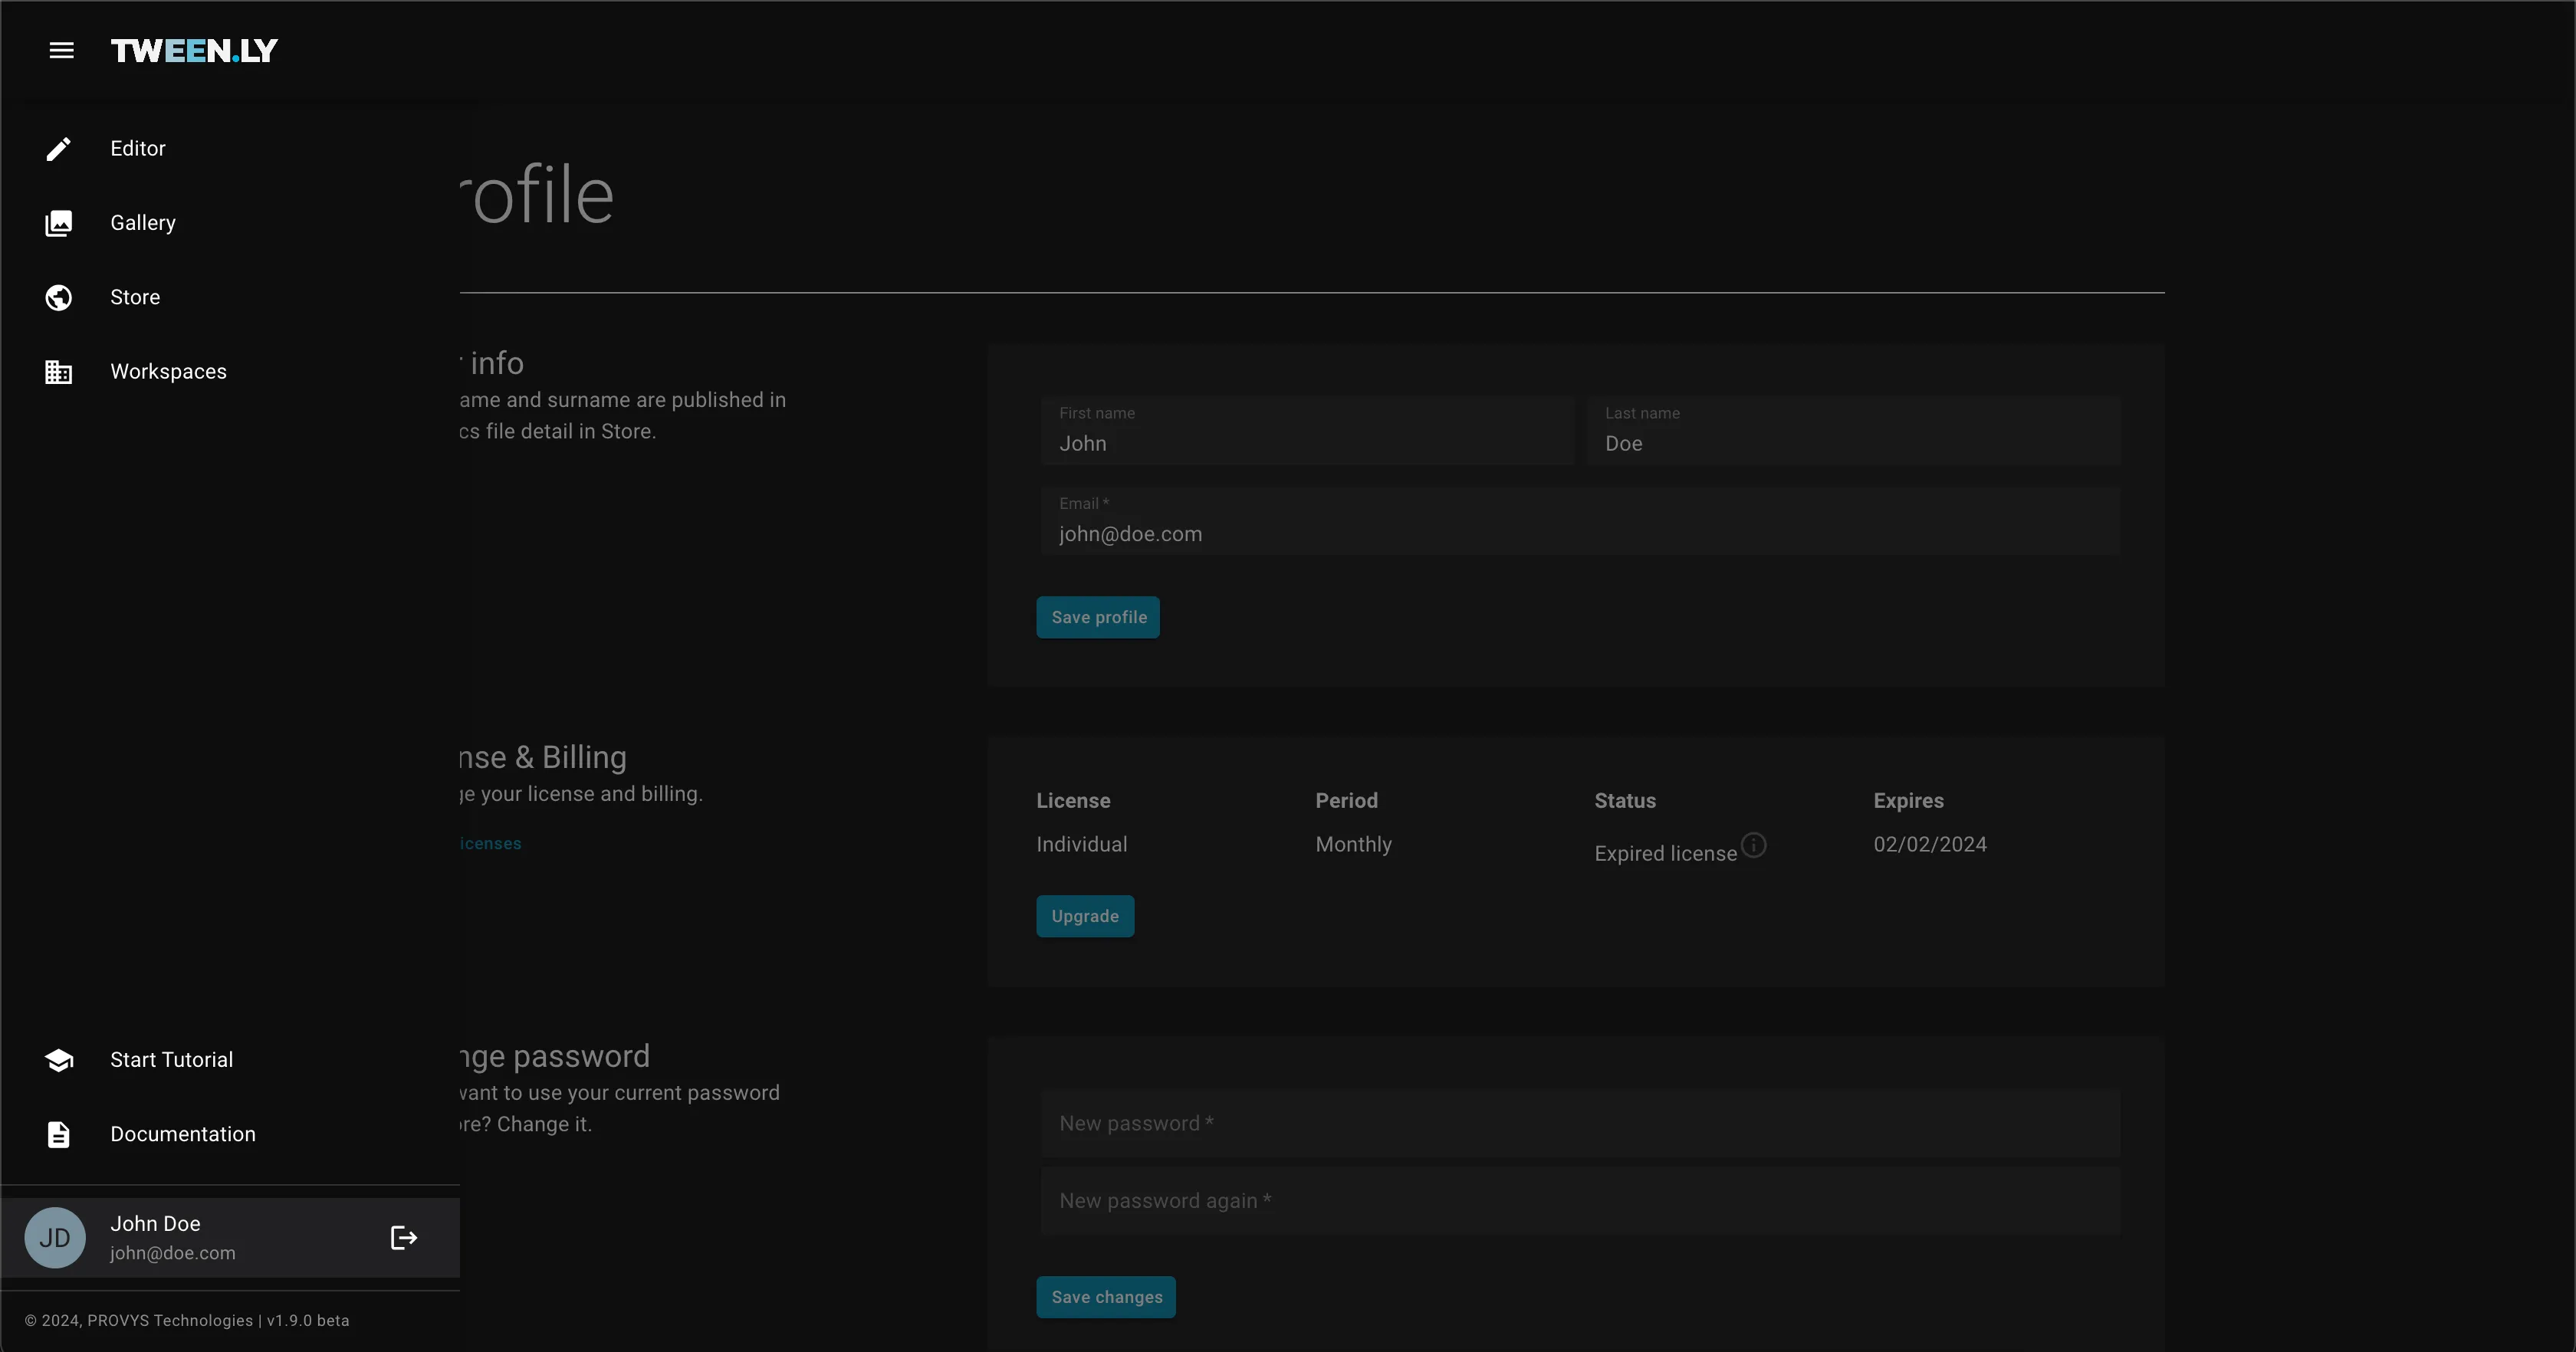This screenshot has width=2576, height=1352.
Task: Click the New password again field
Action: coord(1580,1201)
